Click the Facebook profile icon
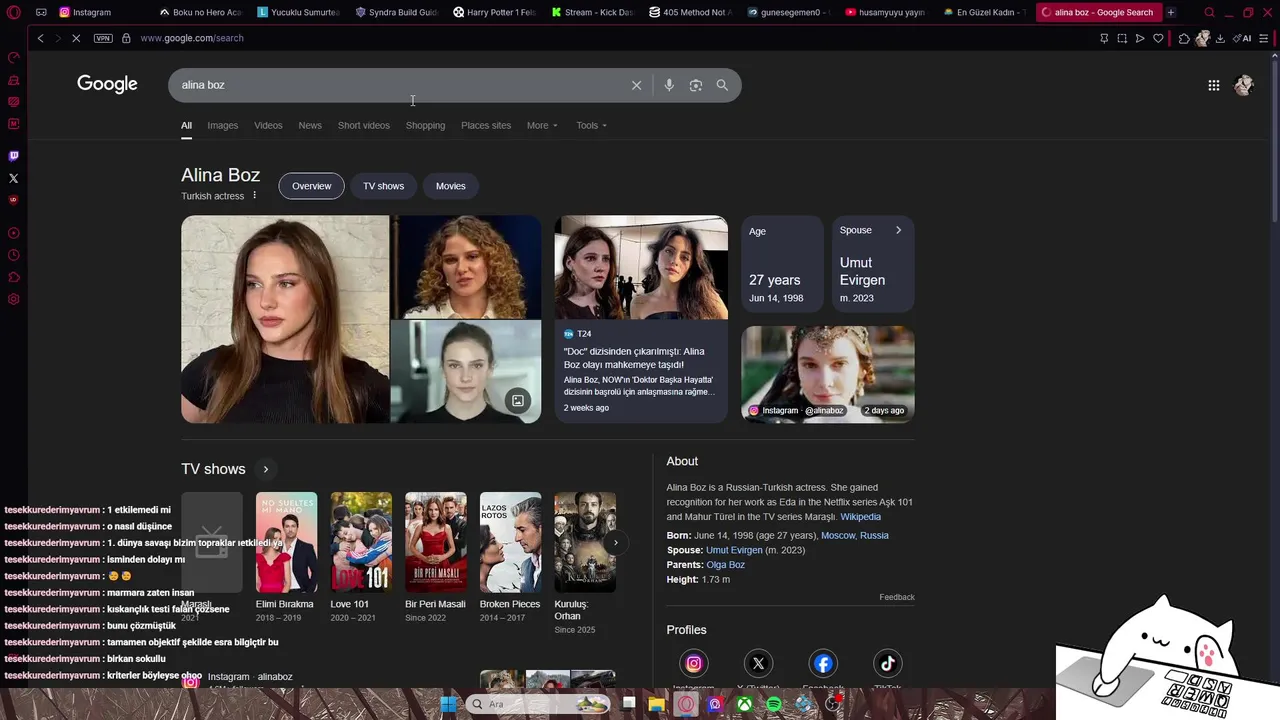 coord(823,663)
